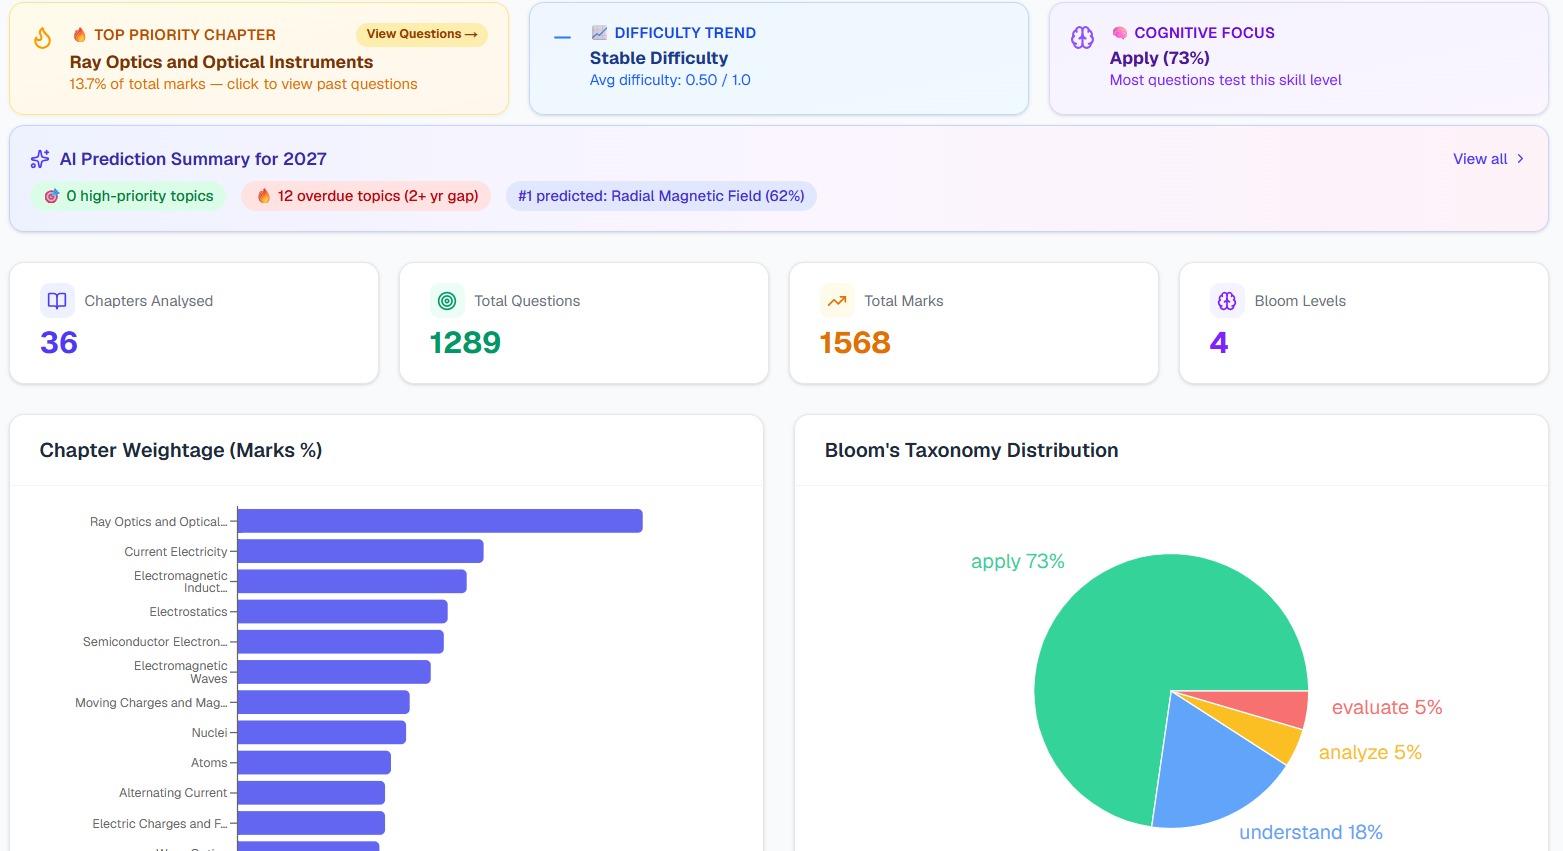Image resolution: width=1563 pixels, height=851 pixels.
Task: Click the 'evaluate 5%' pie label
Action: pyautogui.click(x=1386, y=707)
